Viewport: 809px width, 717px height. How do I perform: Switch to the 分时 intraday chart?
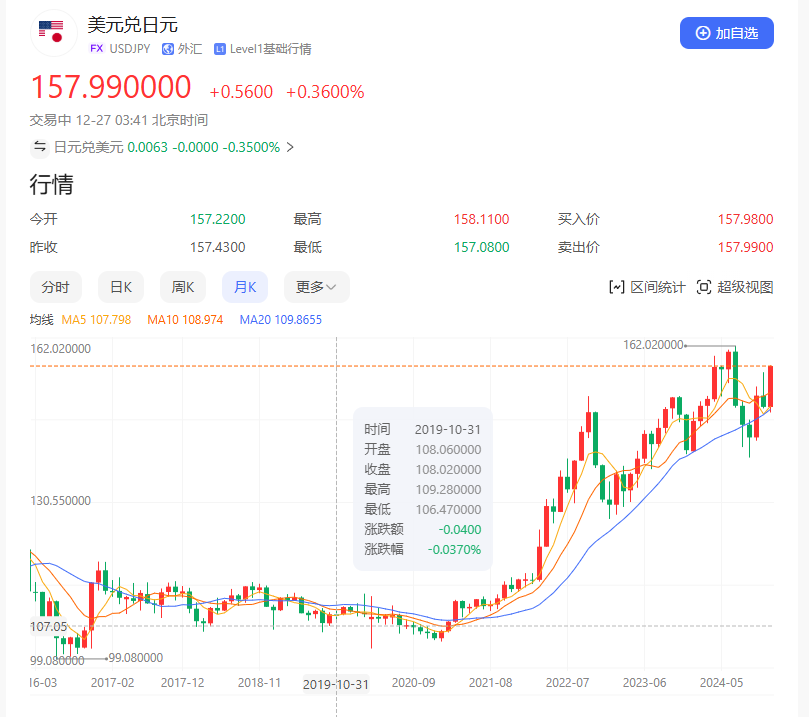(56, 287)
